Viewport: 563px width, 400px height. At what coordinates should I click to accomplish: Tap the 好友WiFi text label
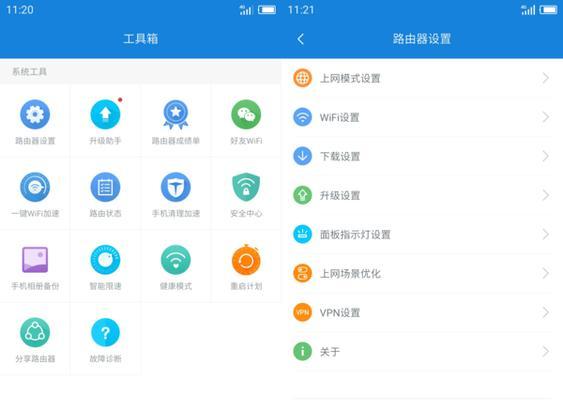[246, 141]
